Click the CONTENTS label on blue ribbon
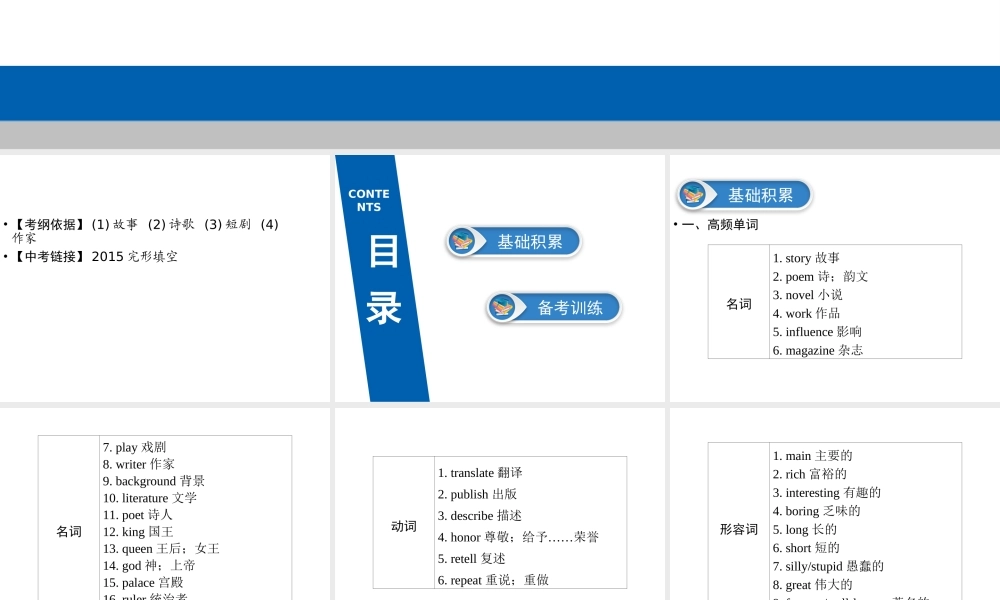This screenshot has height=600, width=1000. pyautogui.click(x=369, y=200)
